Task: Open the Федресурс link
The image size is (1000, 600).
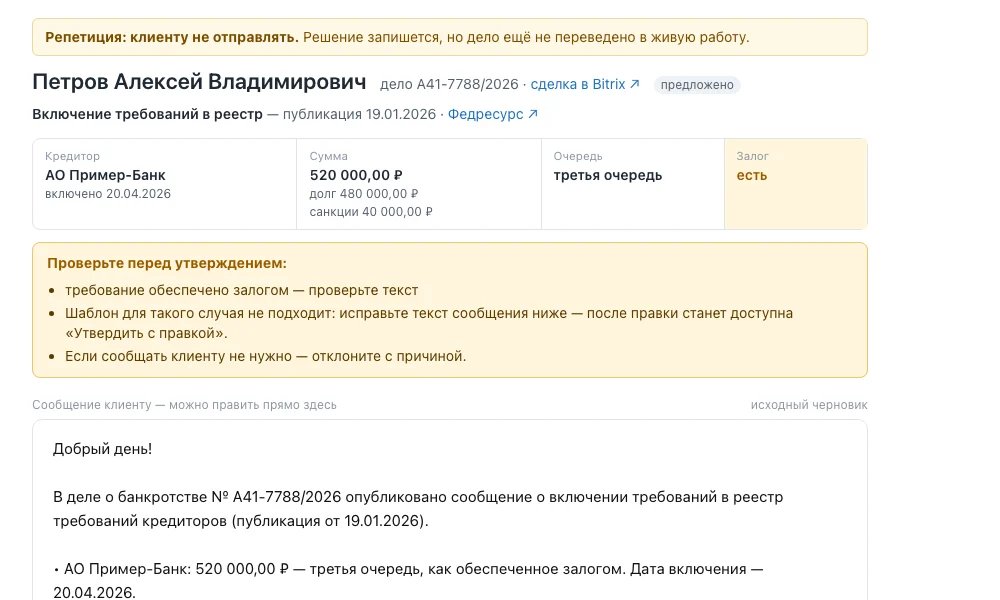Action: point(492,114)
